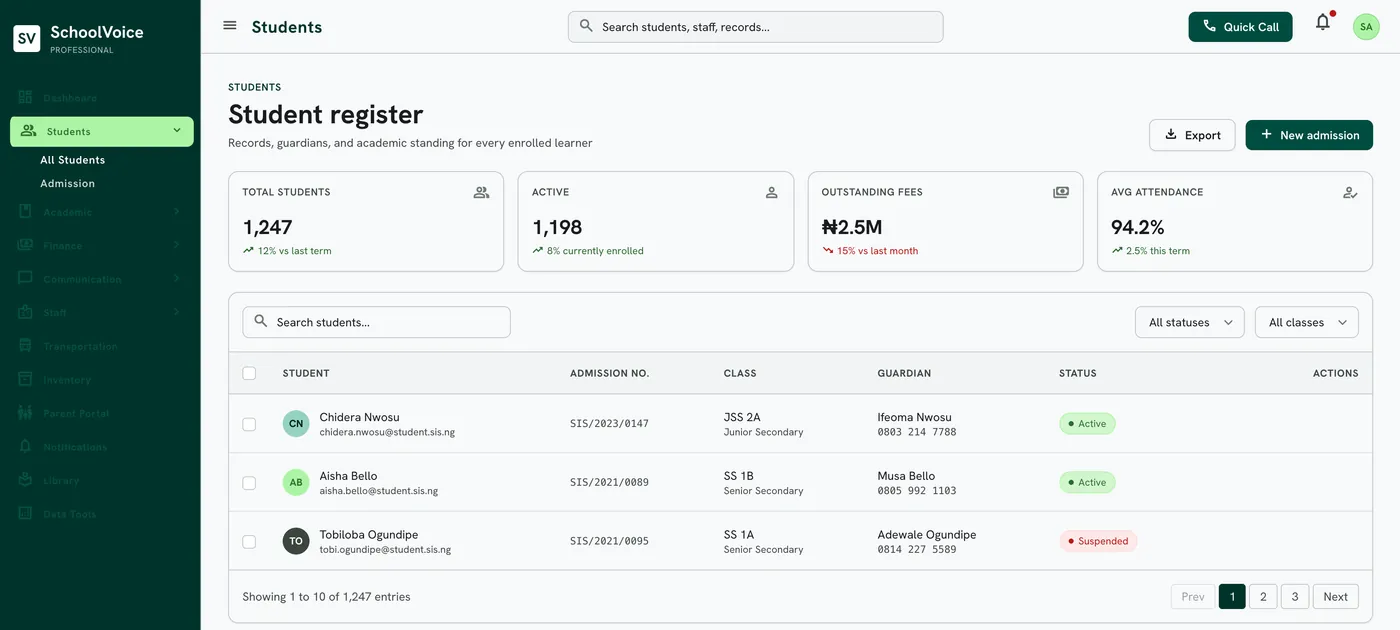Viewport: 1400px width, 630px height.
Task: Click the Notifications bell in sidebar
Action: (26, 447)
